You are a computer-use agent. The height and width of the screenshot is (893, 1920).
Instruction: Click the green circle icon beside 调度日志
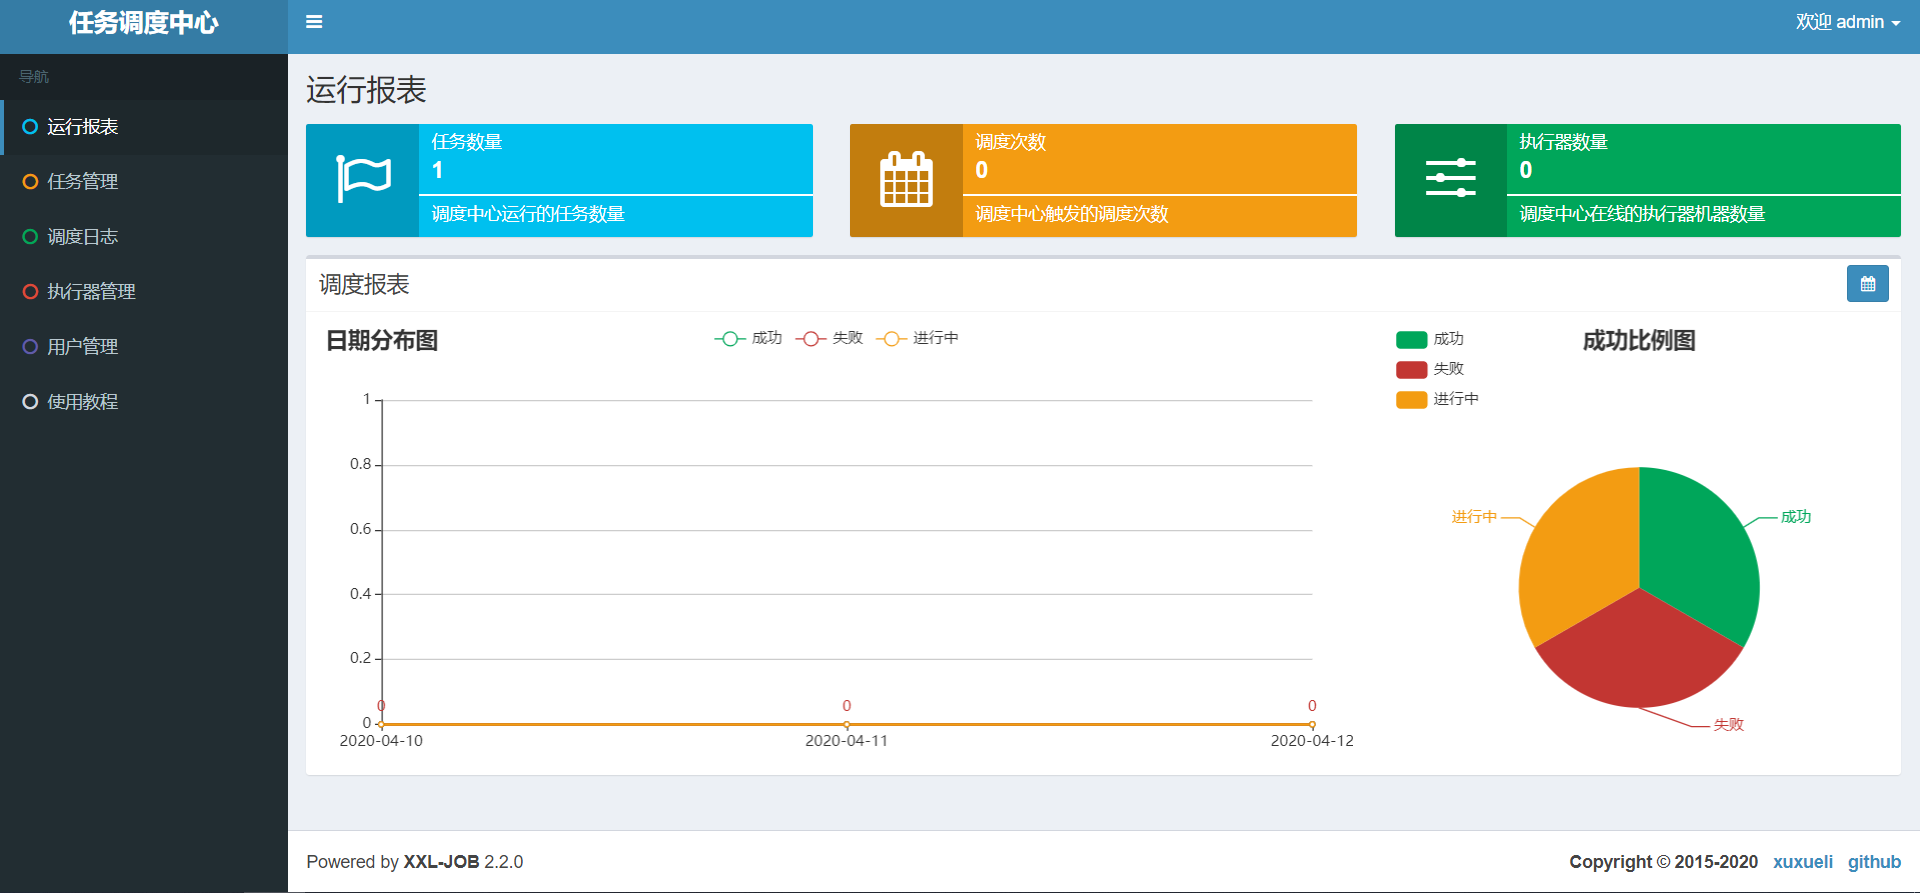click(x=30, y=237)
